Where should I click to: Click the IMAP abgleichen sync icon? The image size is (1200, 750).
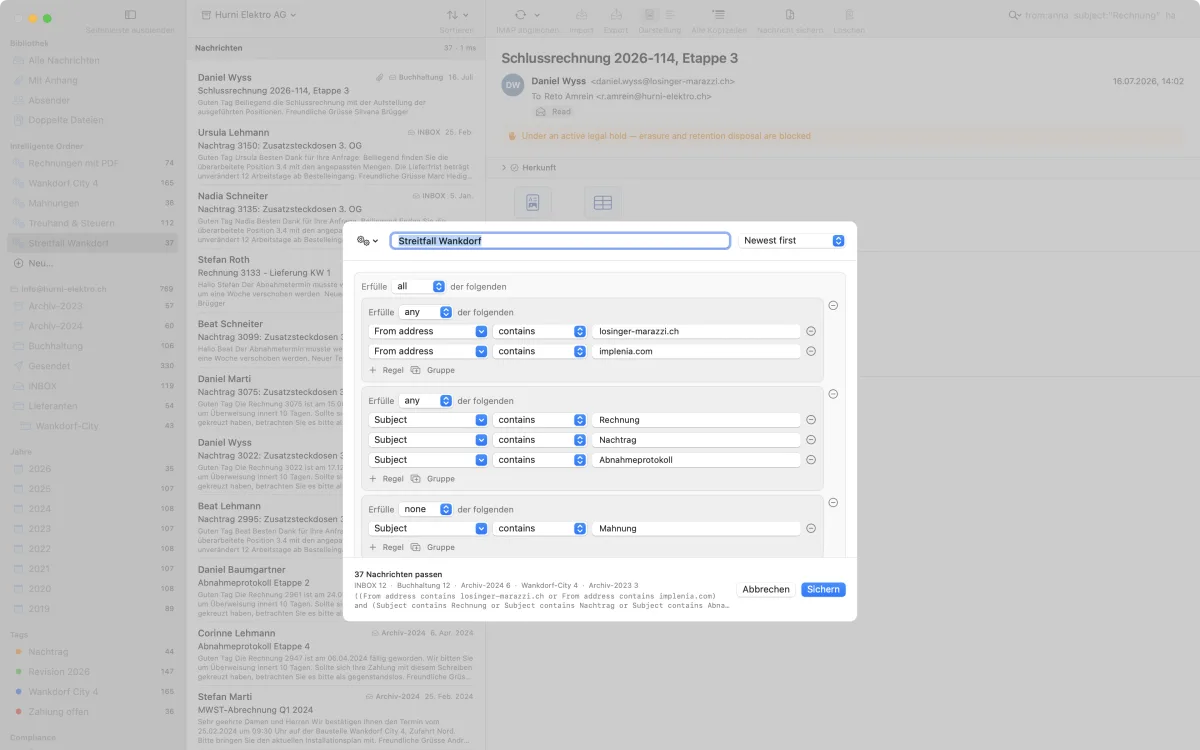tap(520, 15)
